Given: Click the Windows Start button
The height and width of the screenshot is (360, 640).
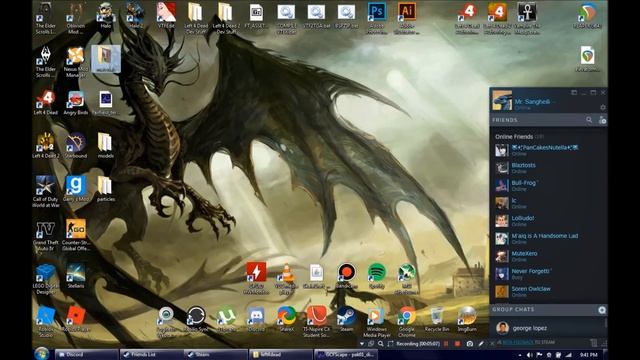Looking at the screenshot, I should 42,354.
